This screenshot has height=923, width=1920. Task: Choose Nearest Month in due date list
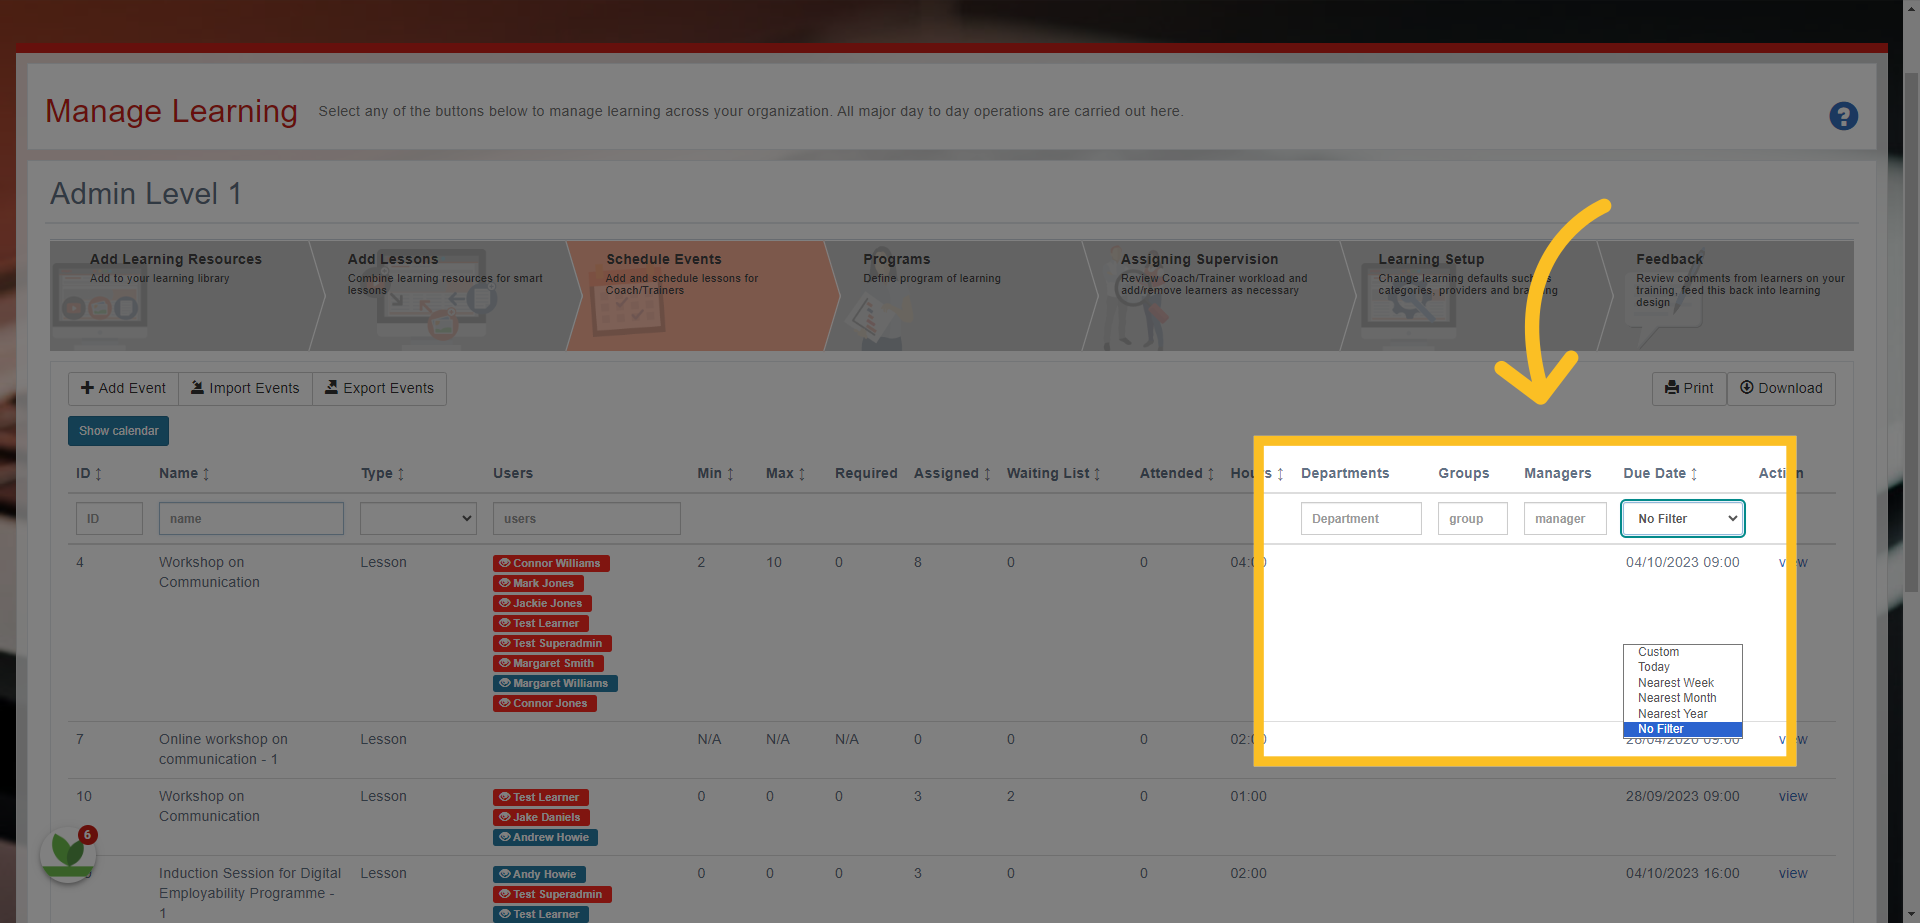click(x=1682, y=698)
